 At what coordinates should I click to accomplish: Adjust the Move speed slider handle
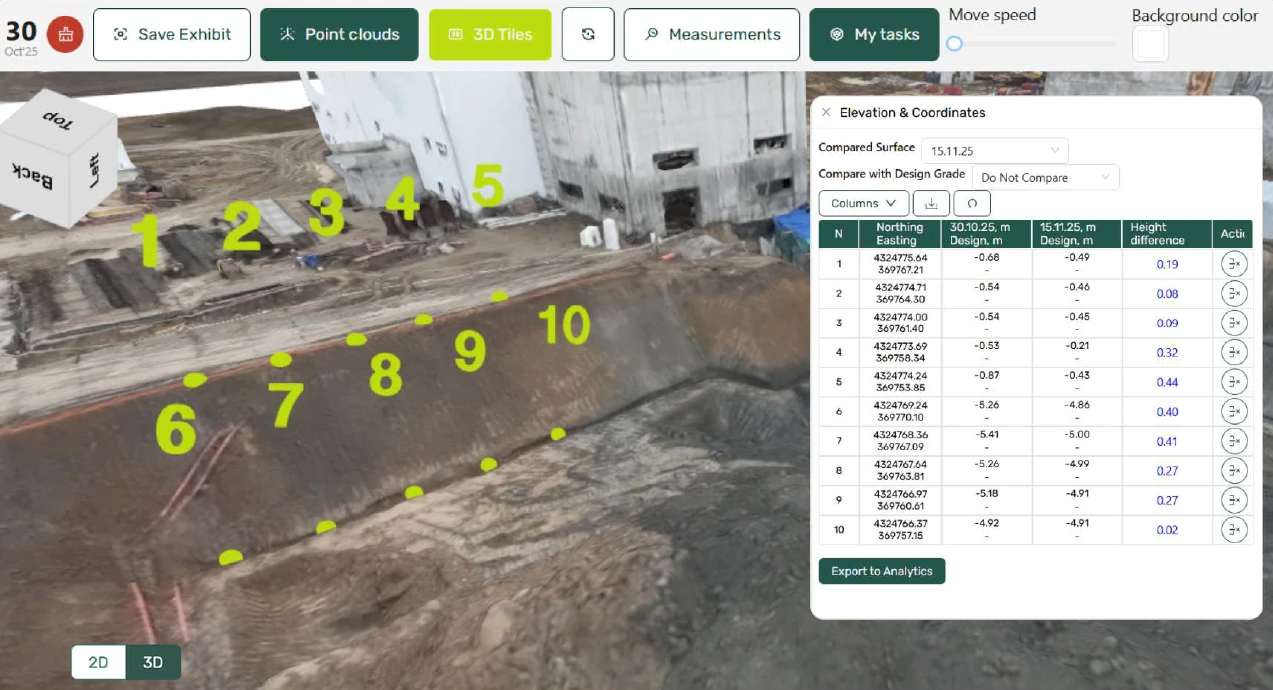[955, 43]
